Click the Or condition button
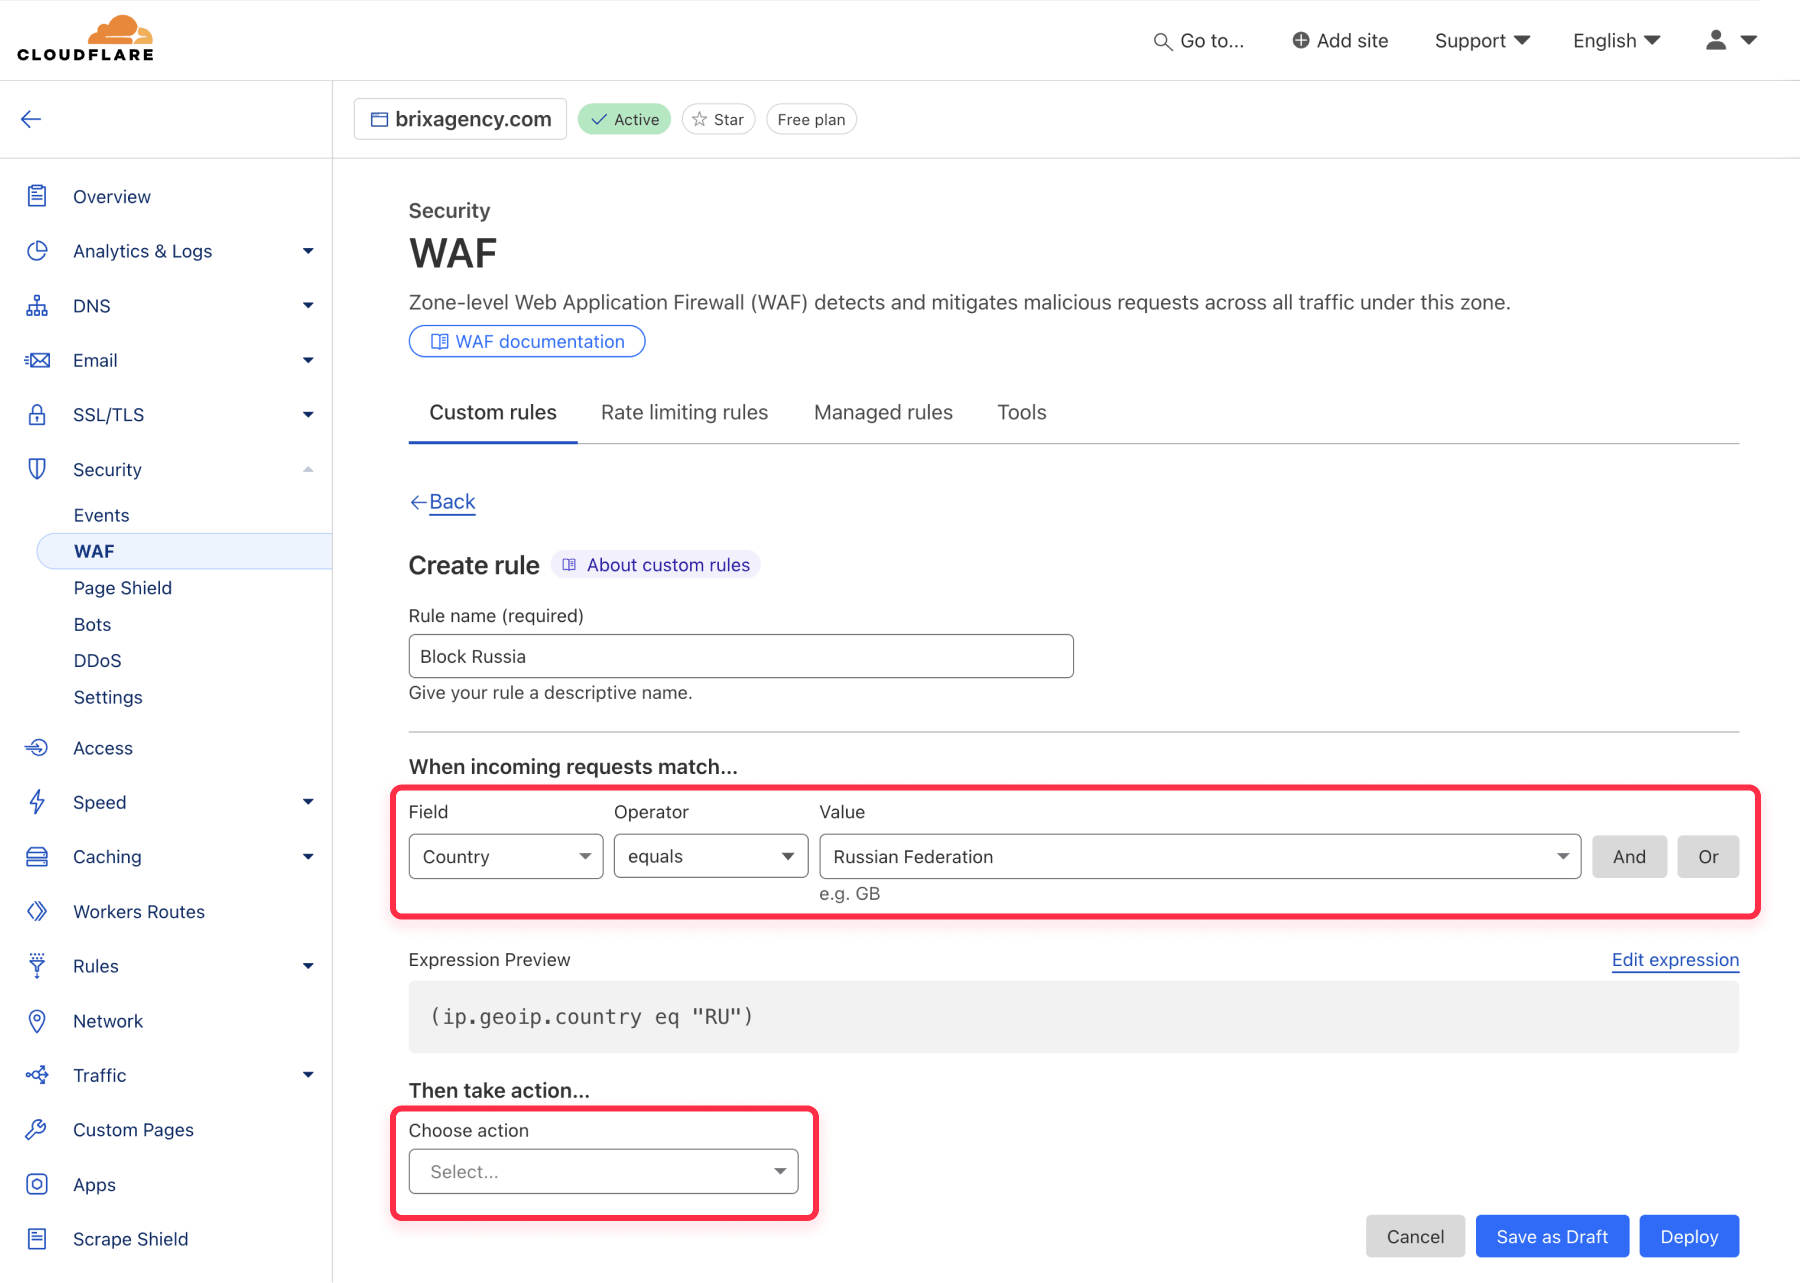This screenshot has width=1800, height=1283. (1708, 857)
